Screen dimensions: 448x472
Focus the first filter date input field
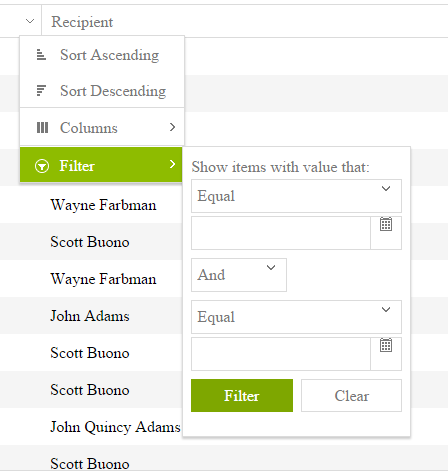281,233
